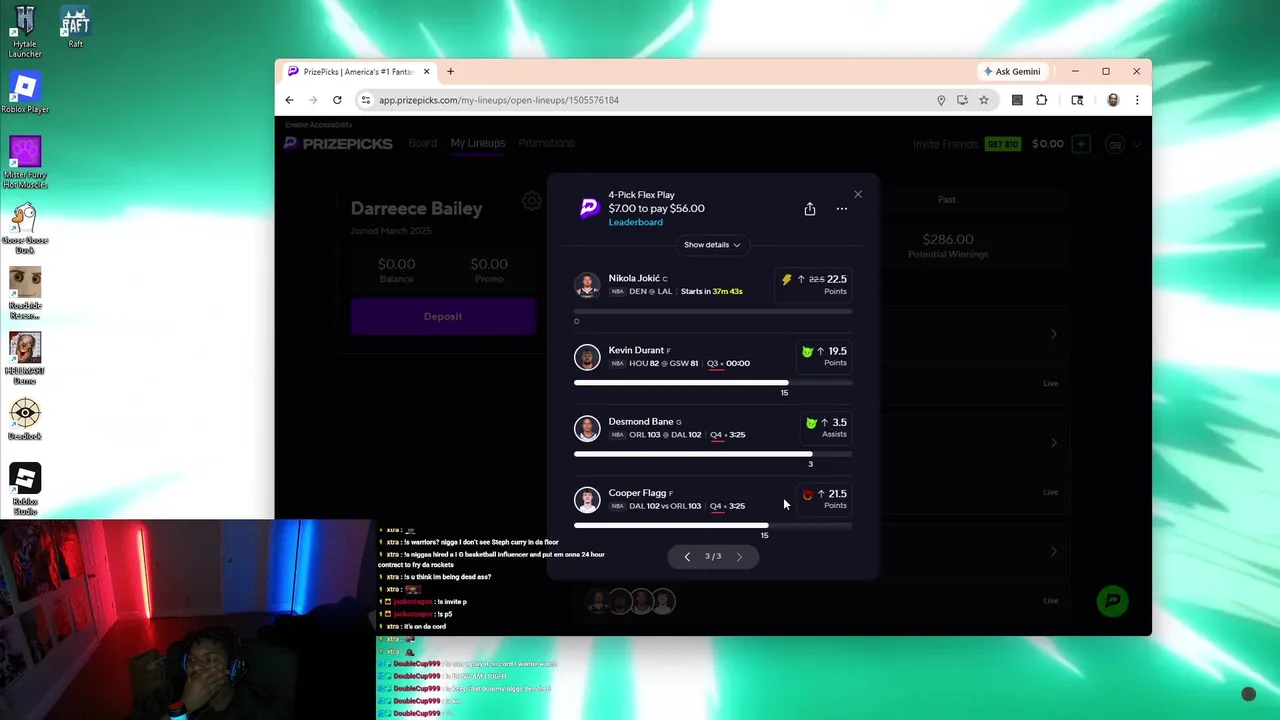Viewport: 1280px width, 720px height.
Task: Click the Desmond Bane assists progress bar
Action: point(713,454)
